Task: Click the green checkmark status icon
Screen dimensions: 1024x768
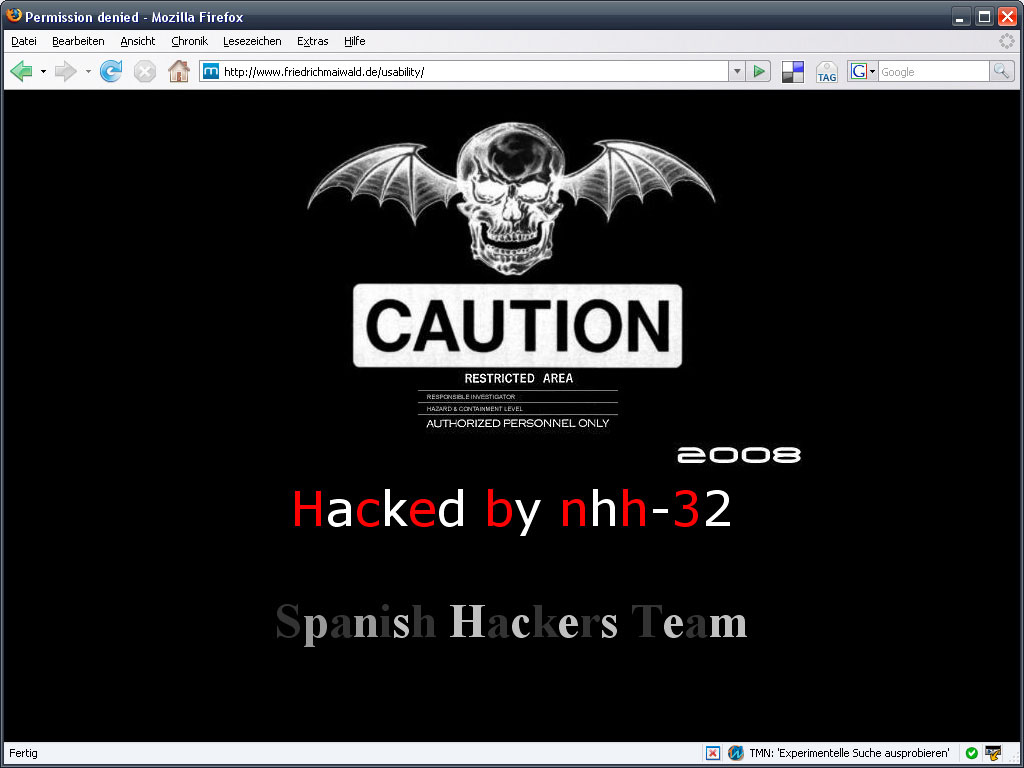Action: coord(972,753)
